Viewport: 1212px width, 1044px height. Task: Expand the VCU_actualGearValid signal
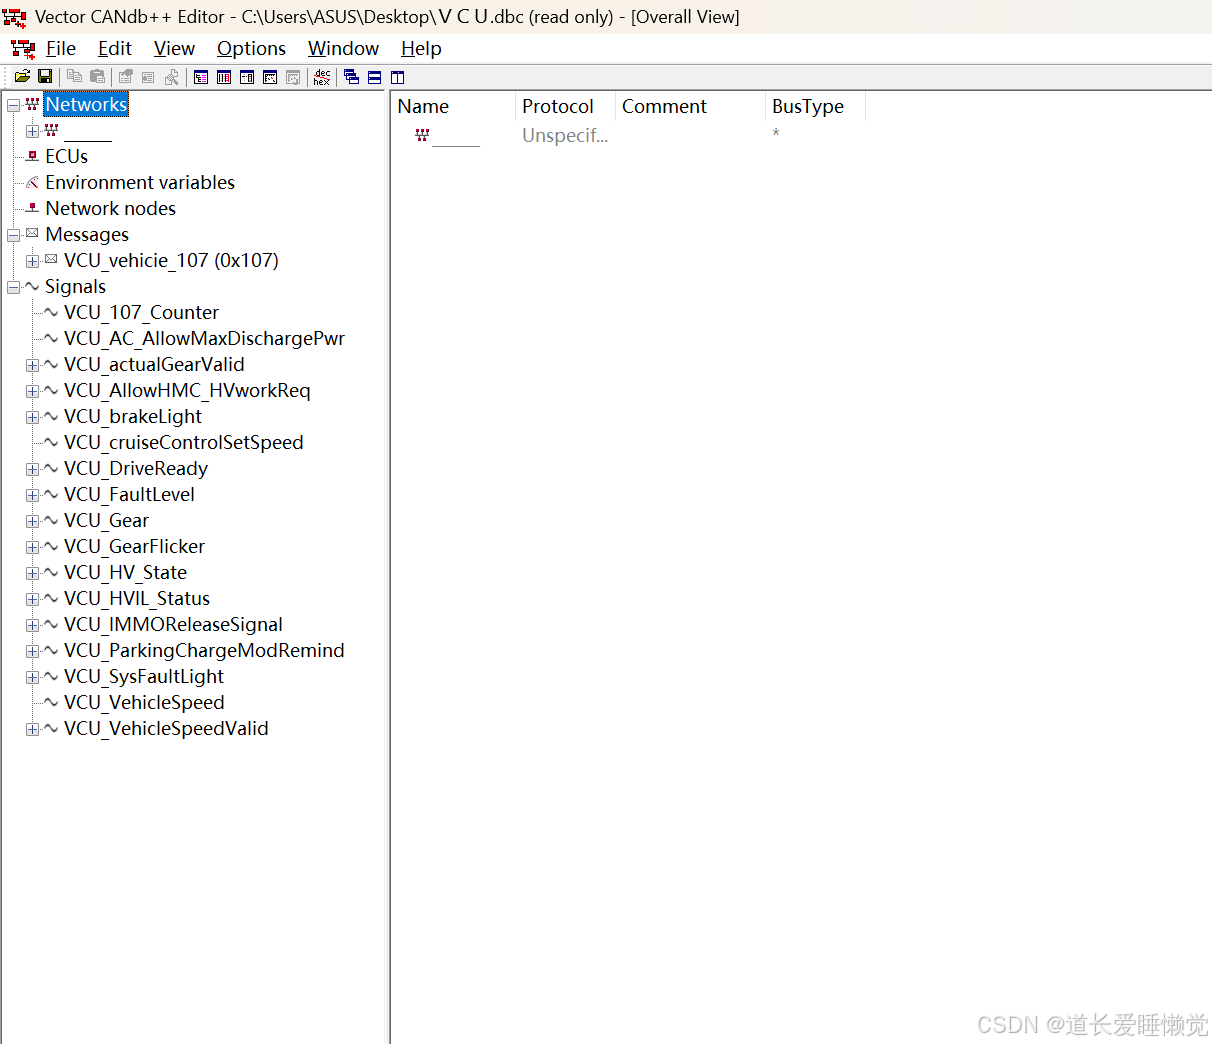pos(33,365)
